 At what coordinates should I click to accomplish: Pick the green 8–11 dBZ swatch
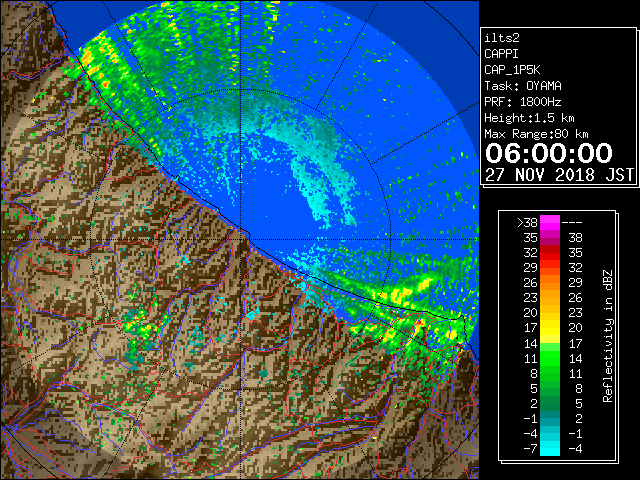550,373
